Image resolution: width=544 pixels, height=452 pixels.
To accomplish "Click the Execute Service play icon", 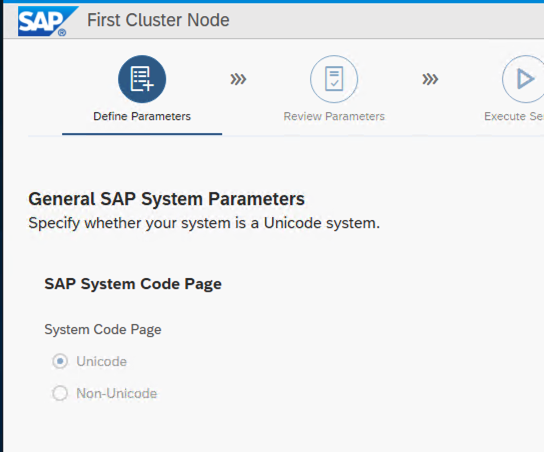I will [x=524, y=79].
